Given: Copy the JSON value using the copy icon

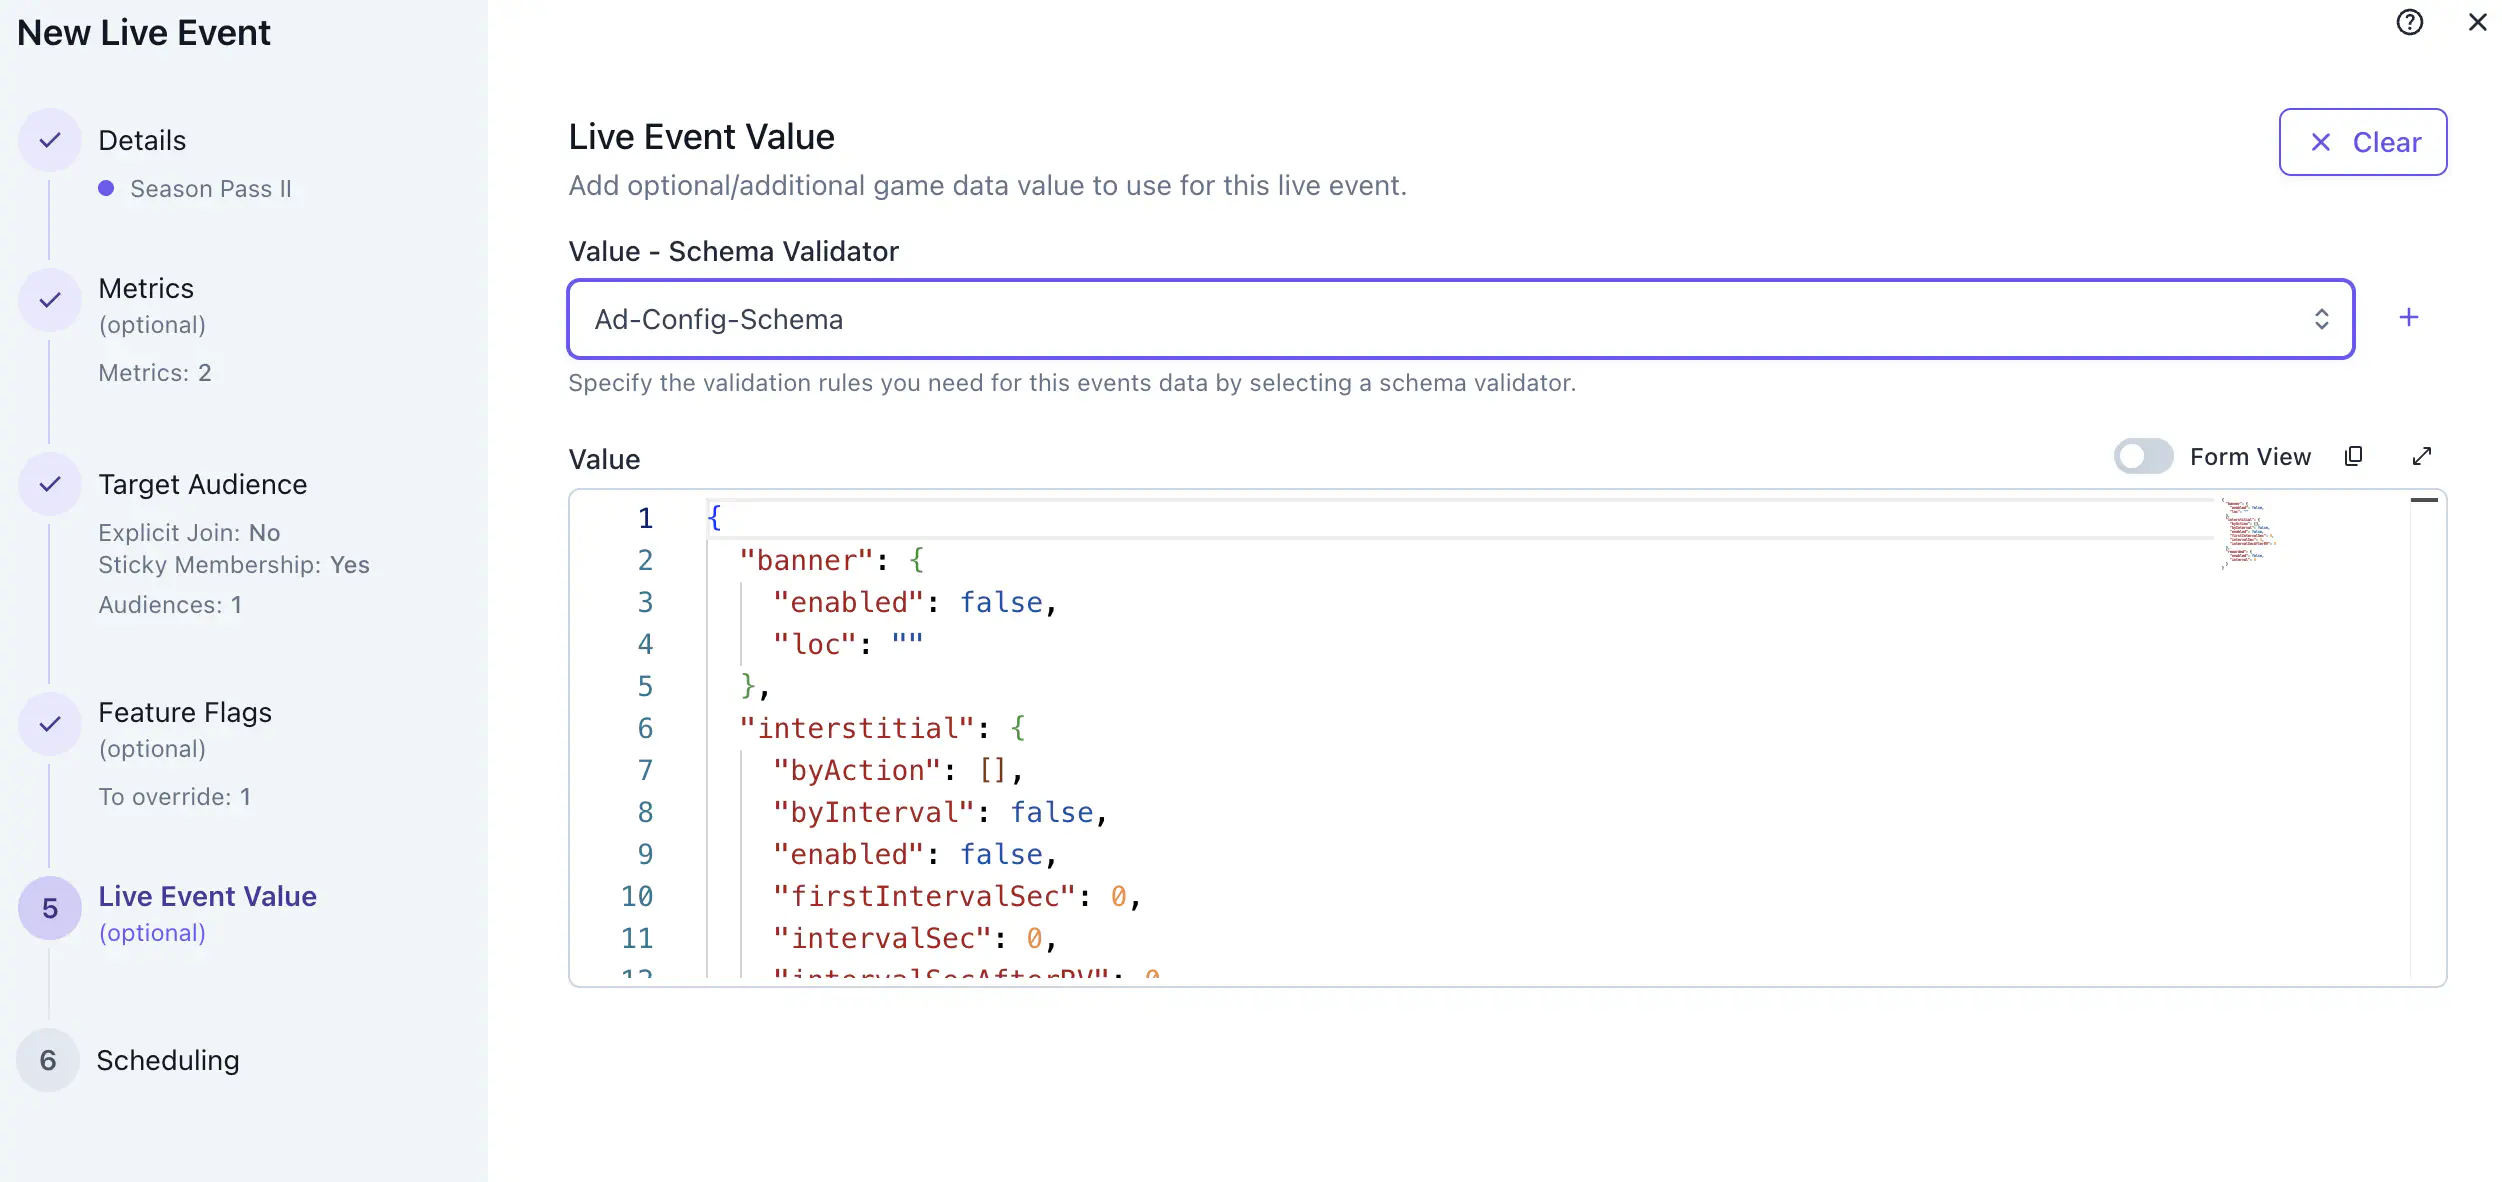Looking at the screenshot, I should [2354, 456].
